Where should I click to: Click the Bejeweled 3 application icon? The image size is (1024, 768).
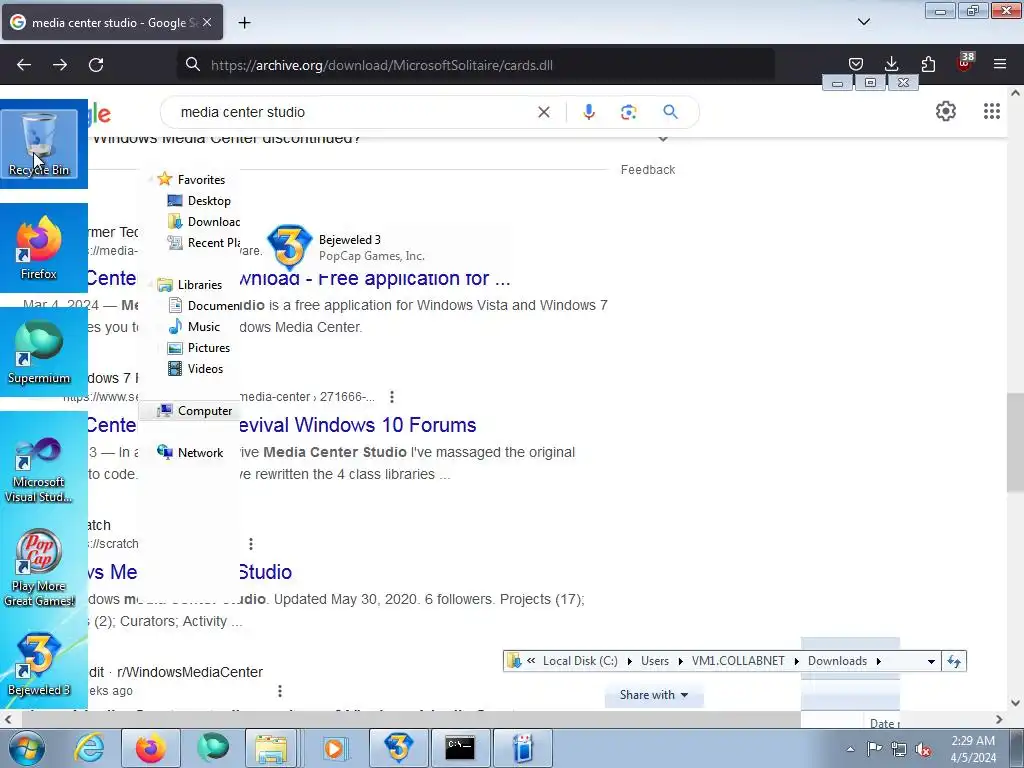click(x=289, y=248)
